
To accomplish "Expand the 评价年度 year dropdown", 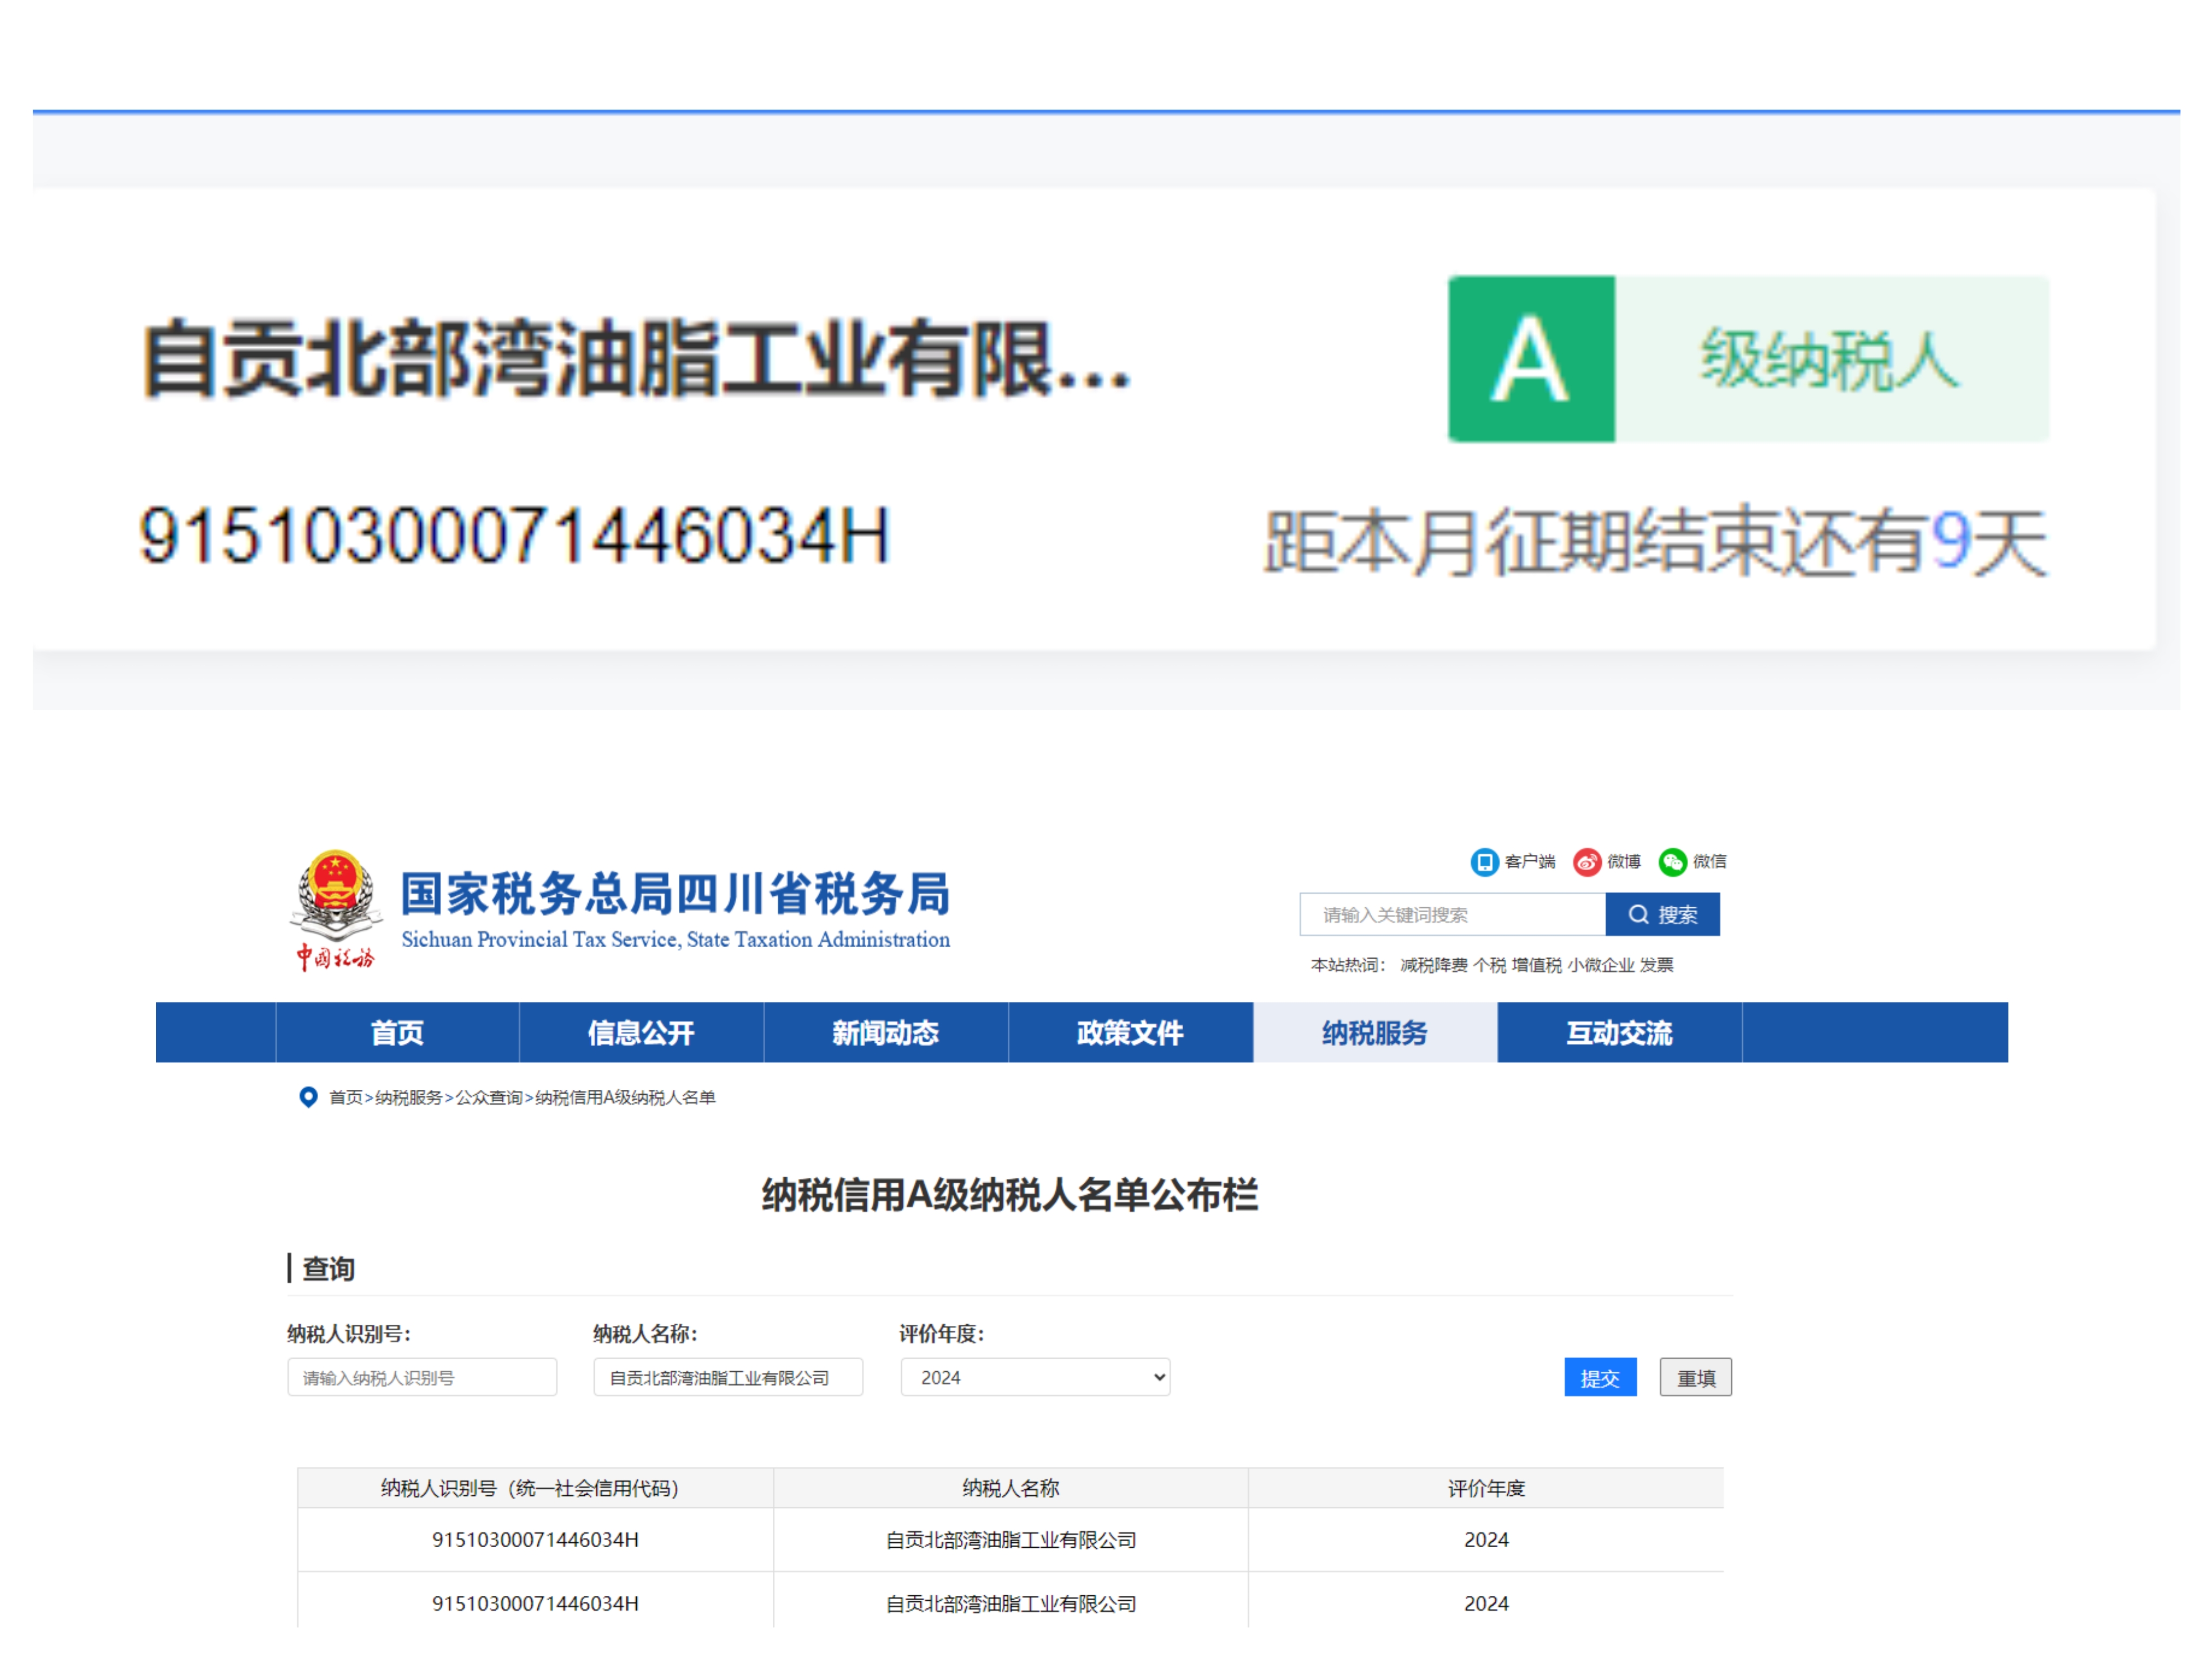I will click(1035, 1377).
